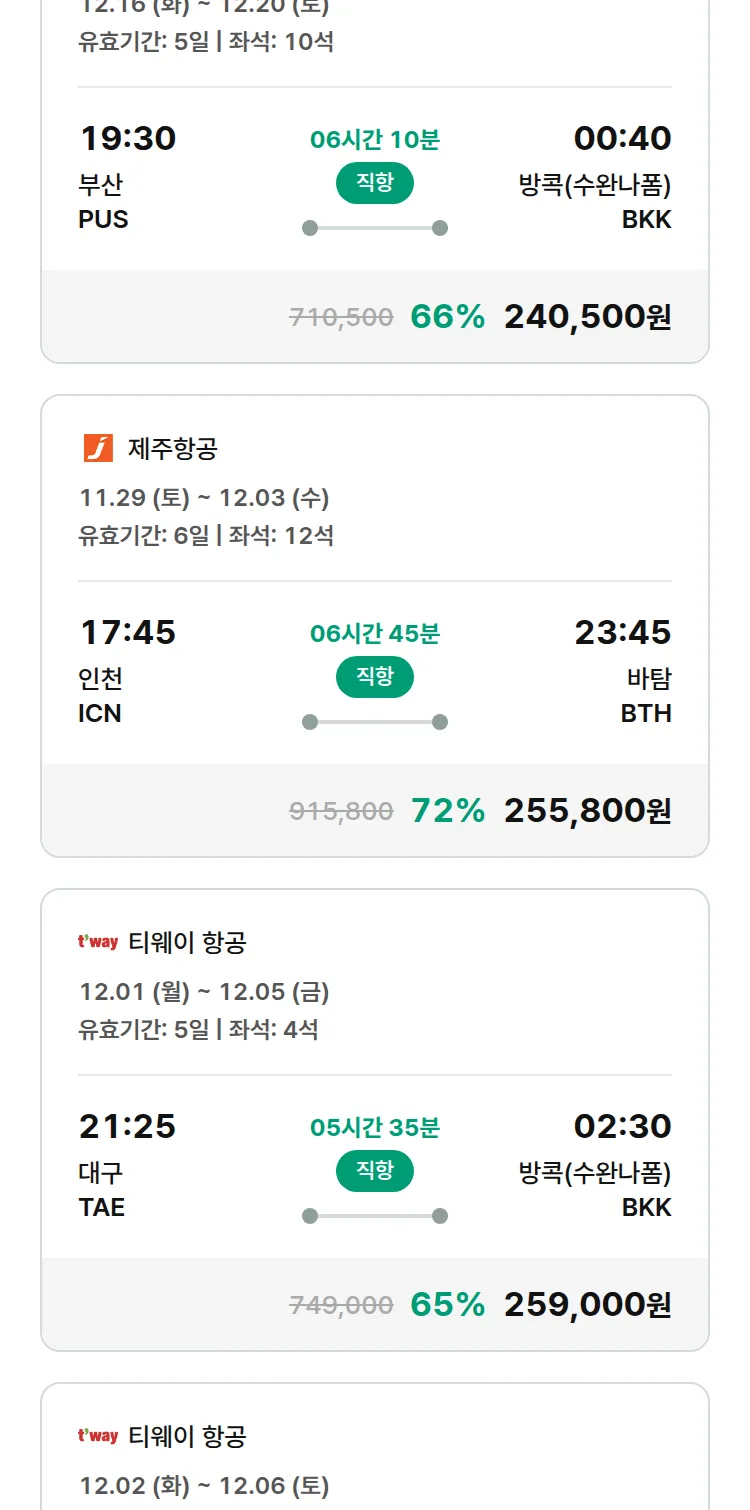Tap the 직항 badge on the Busan flight
Viewport: 750px width, 1510px height.
click(374, 183)
